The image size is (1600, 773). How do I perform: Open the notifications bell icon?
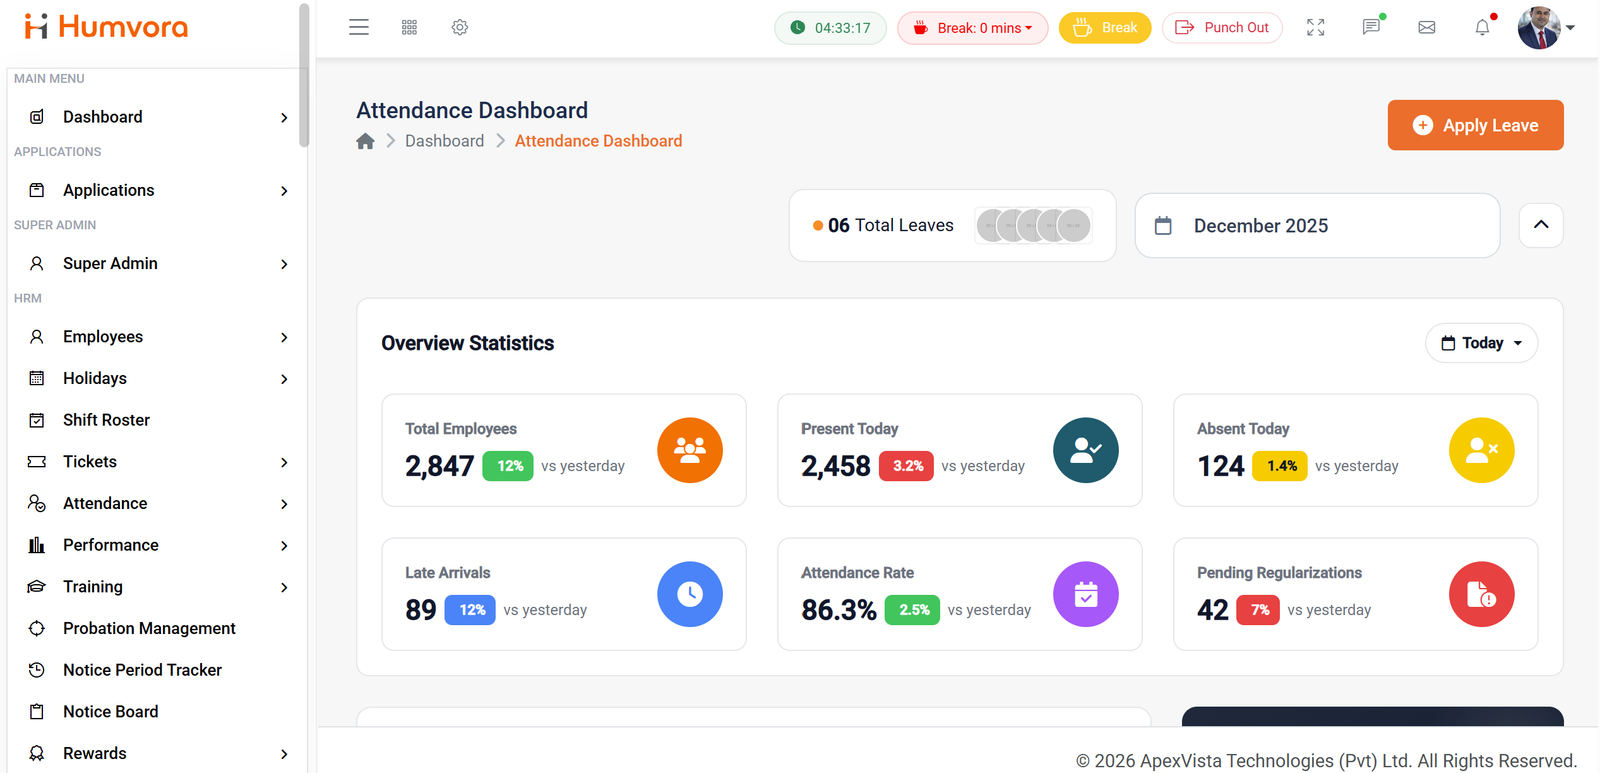pos(1483,27)
